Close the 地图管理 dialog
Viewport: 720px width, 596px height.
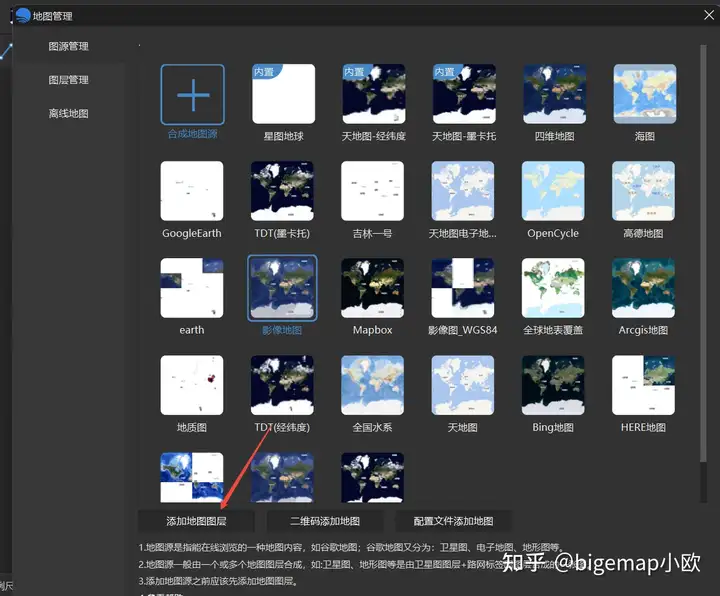pyautogui.click(x=709, y=15)
